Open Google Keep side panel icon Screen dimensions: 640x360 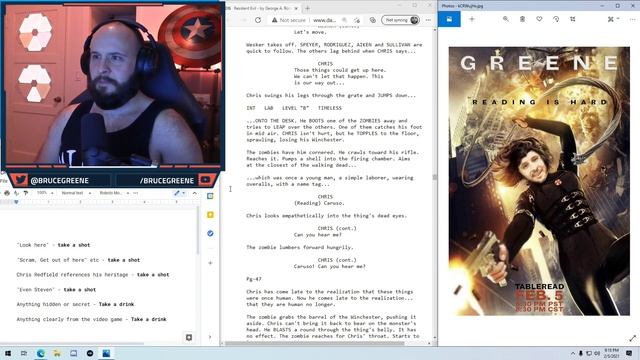[x=210, y=215]
